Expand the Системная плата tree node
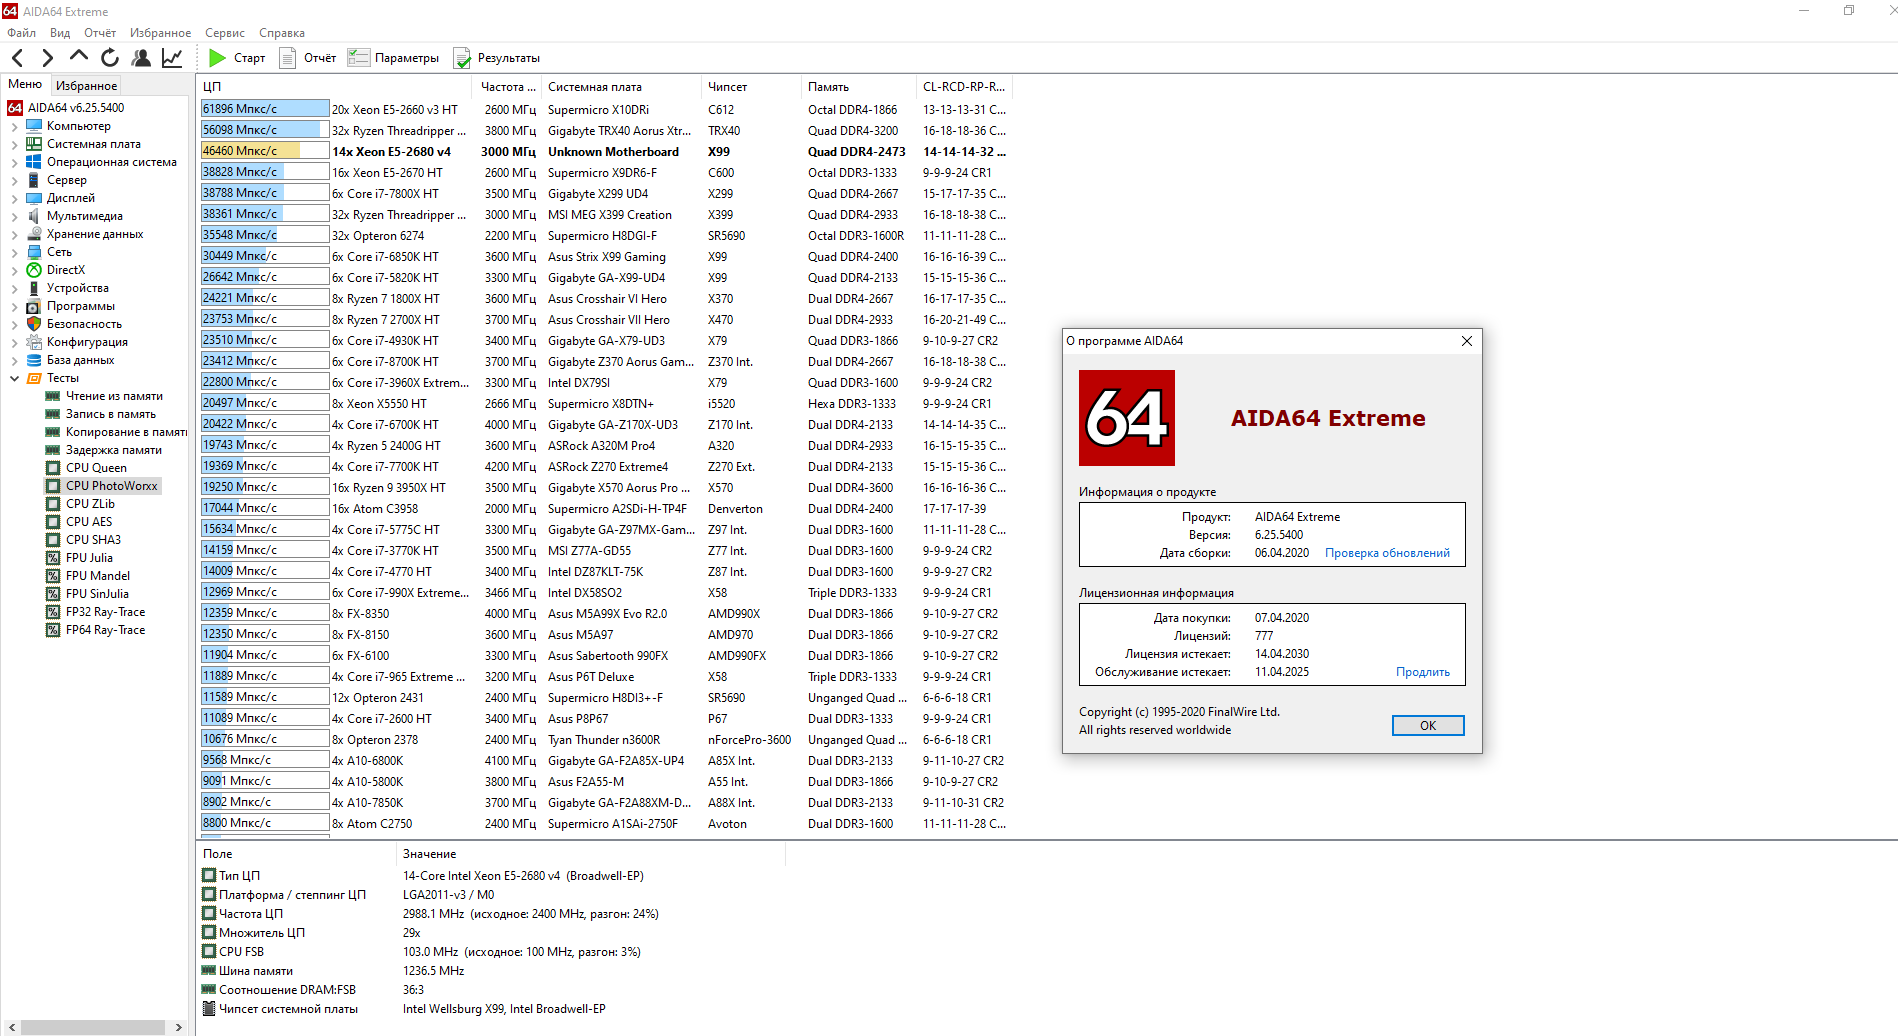1898x1036 pixels. (14, 145)
